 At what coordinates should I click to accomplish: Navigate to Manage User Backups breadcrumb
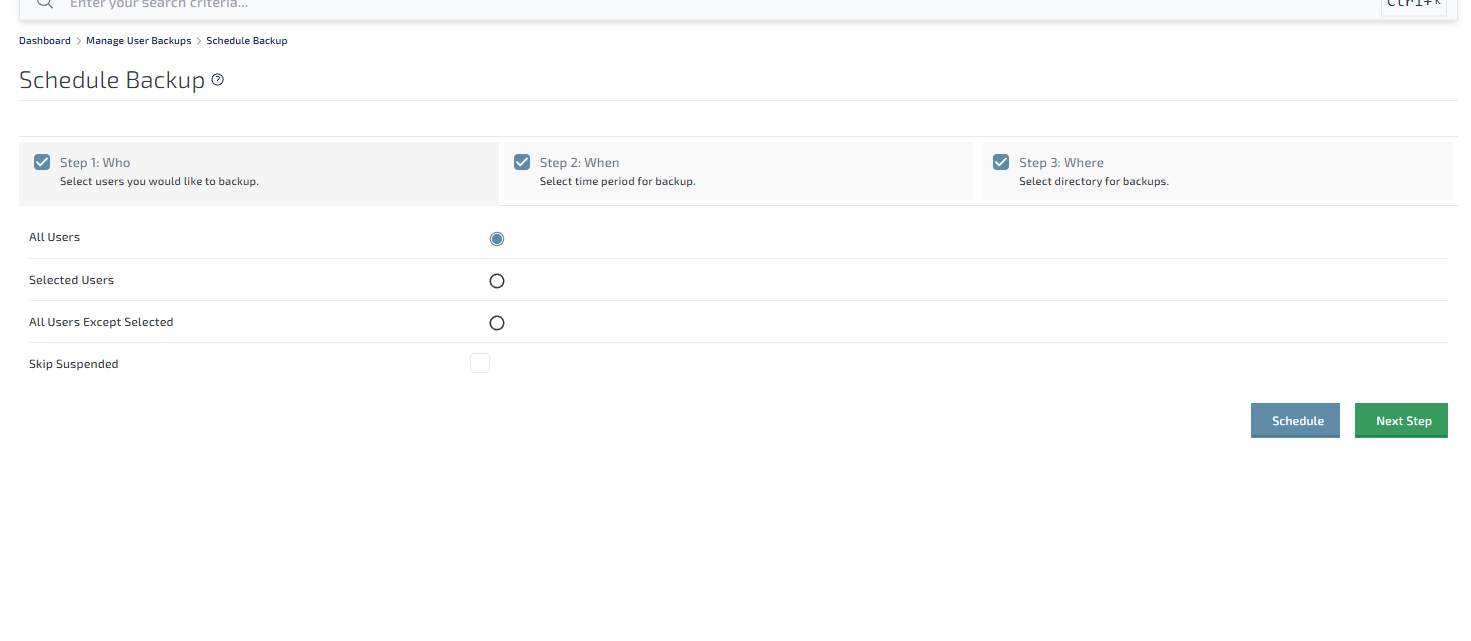(138, 41)
